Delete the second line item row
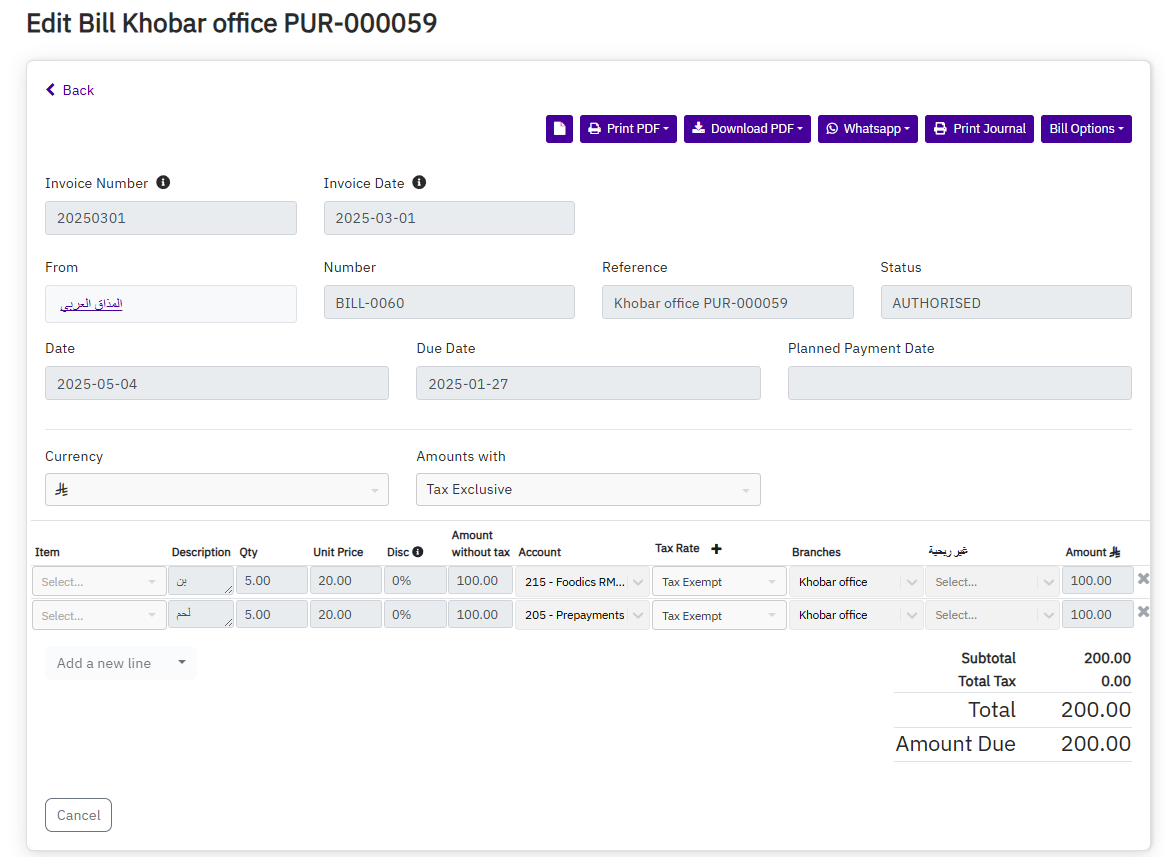 coord(1144,613)
